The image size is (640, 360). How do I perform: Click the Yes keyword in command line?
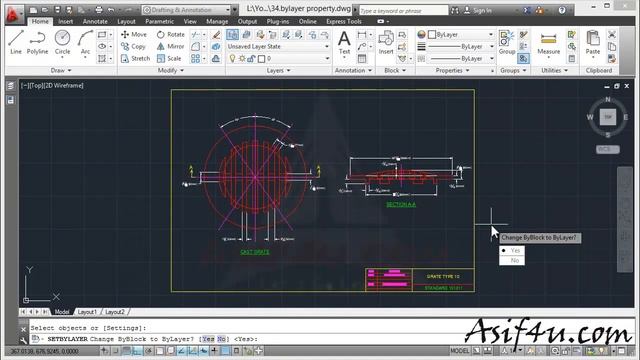point(208,339)
